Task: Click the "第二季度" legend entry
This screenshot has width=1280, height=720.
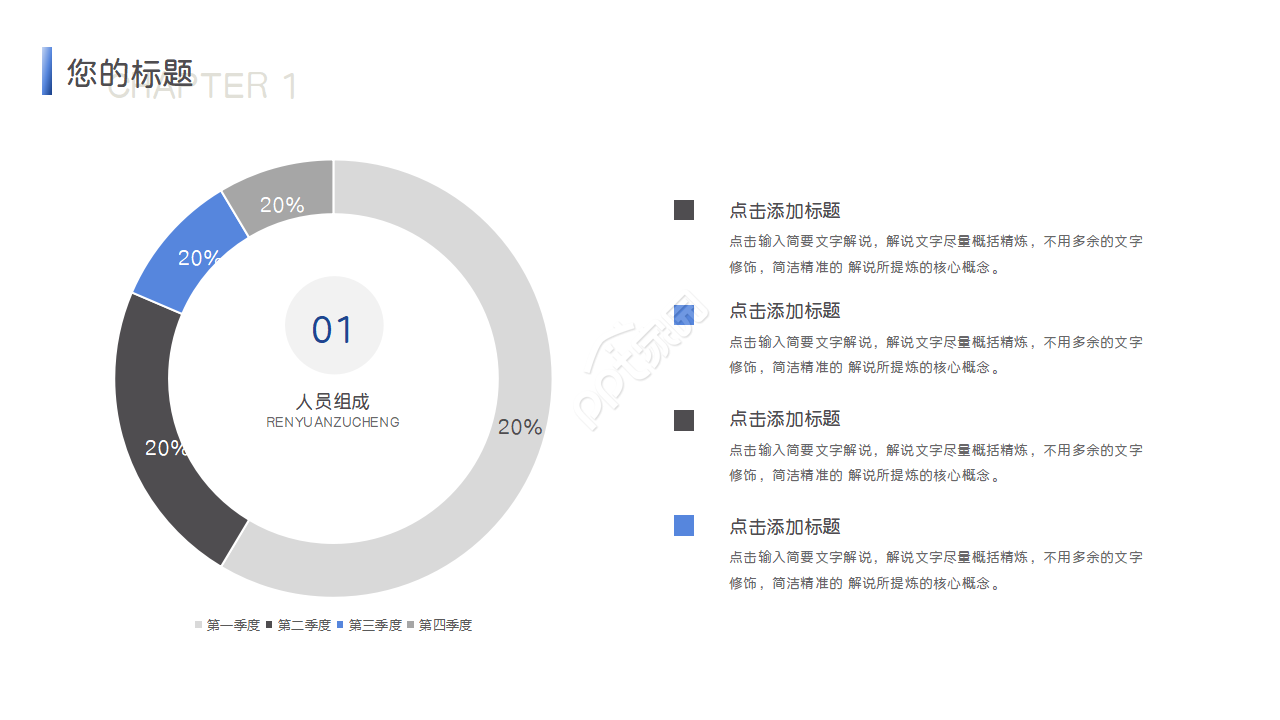Action: [298, 625]
